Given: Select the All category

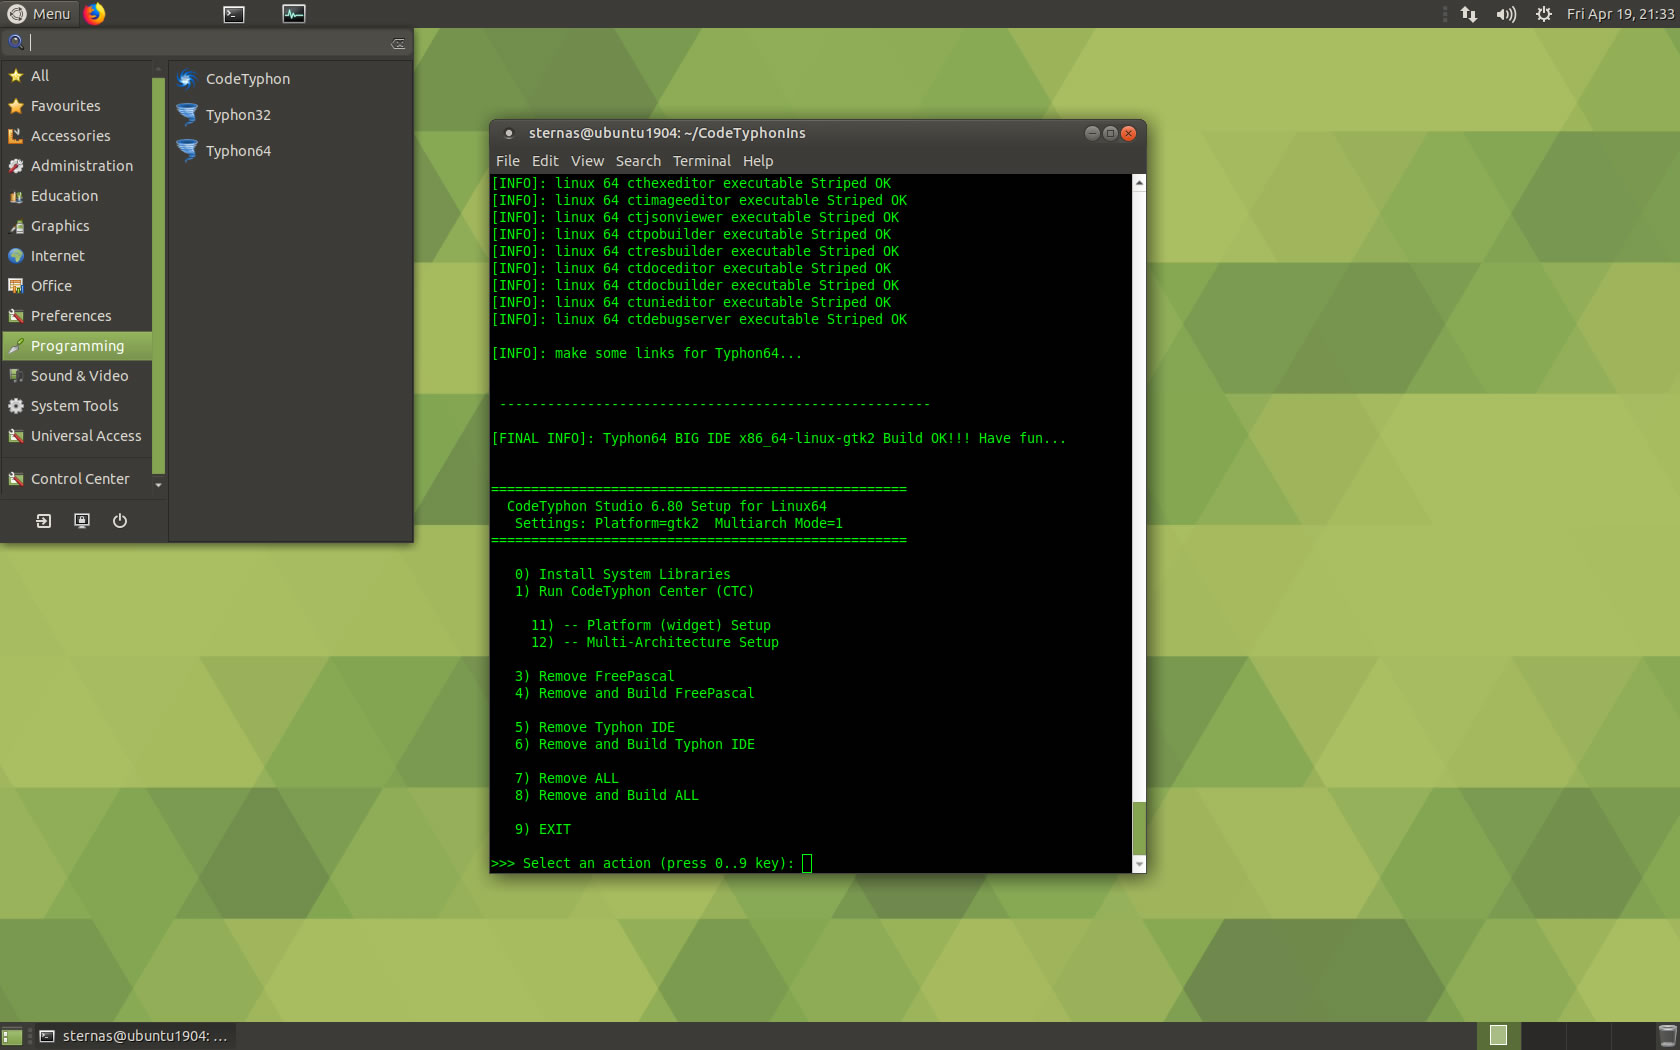Looking at the screenshot, I should (77, 76).
